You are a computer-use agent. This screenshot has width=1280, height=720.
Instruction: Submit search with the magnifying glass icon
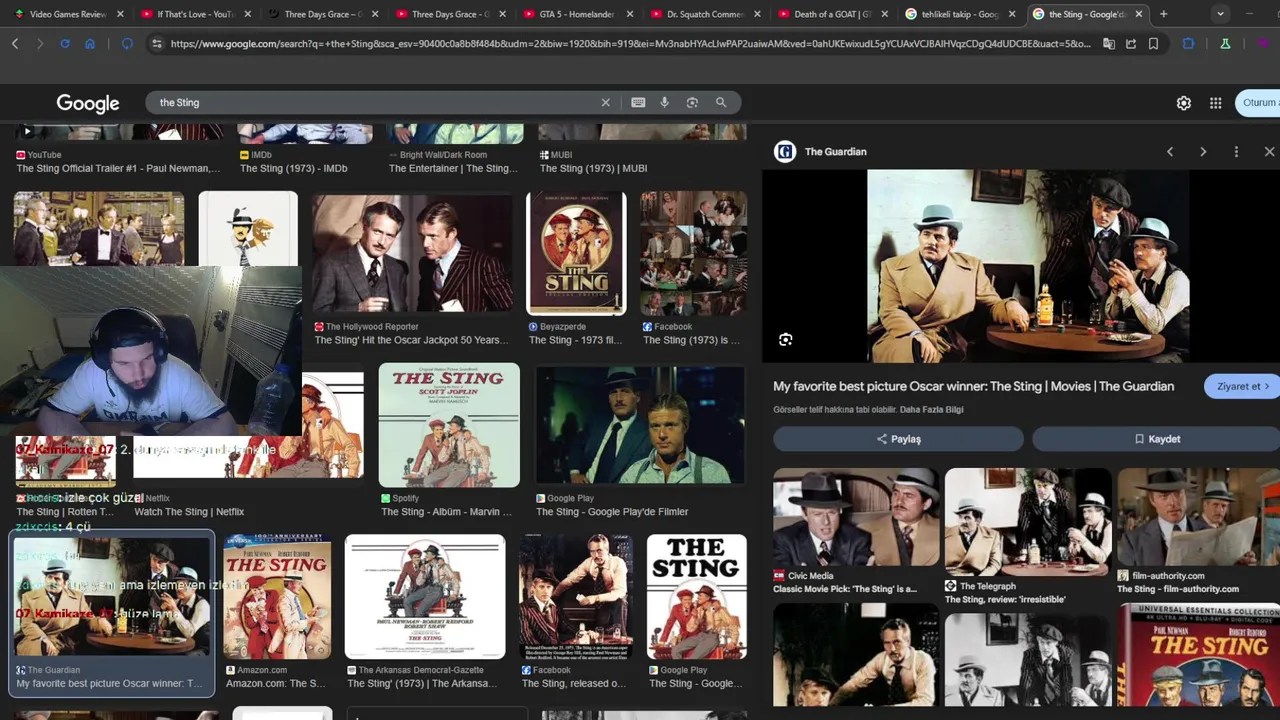[x=720, y=102]
